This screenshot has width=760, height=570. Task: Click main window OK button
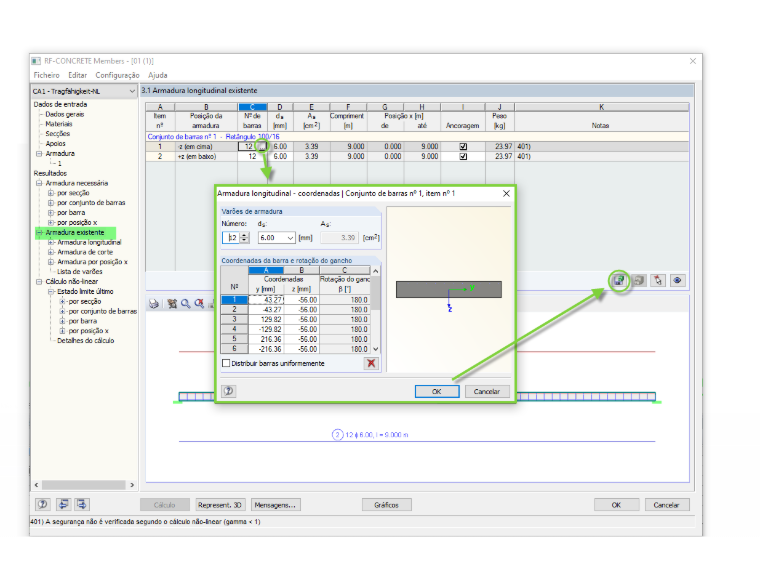tap(616, 505)
